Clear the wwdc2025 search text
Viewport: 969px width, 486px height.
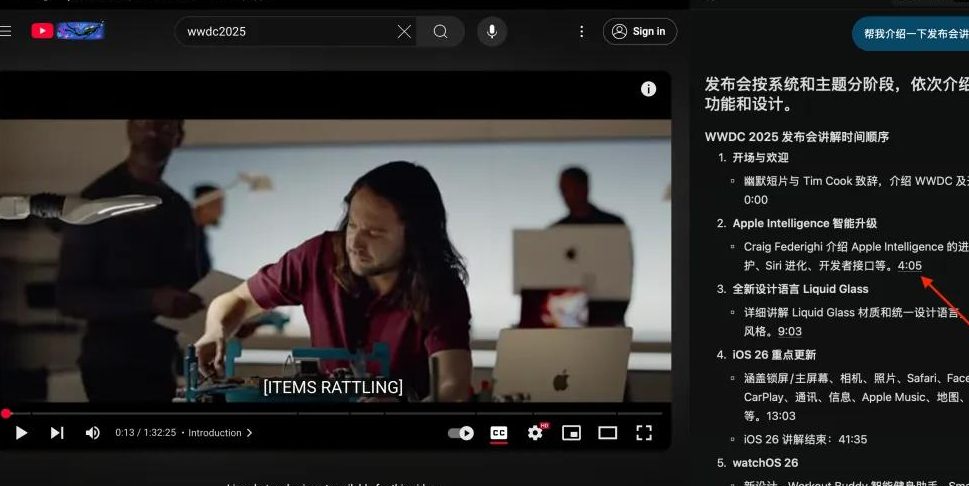404,31
